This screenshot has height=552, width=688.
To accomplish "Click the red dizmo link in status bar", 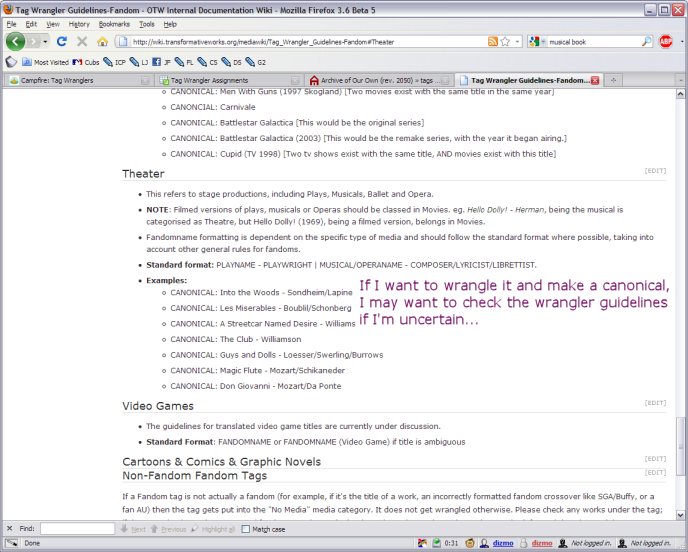I will (542, 543).
